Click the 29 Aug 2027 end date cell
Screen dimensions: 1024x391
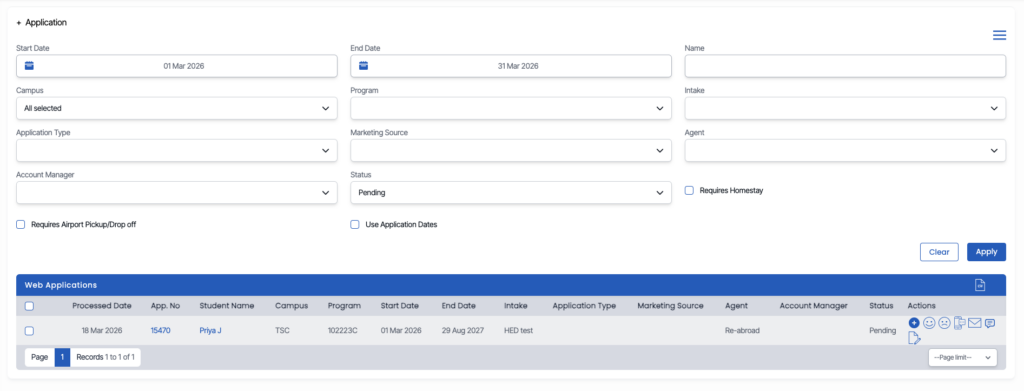click(463, 331)
